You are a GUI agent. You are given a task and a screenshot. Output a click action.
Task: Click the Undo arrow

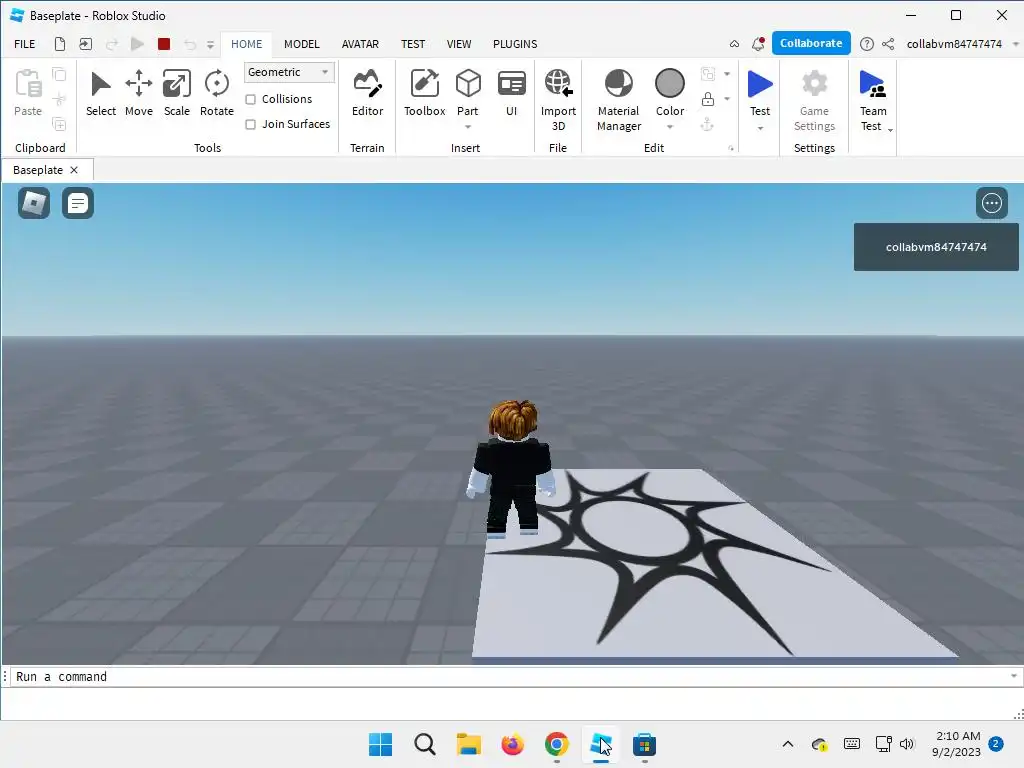coord(190,44)
